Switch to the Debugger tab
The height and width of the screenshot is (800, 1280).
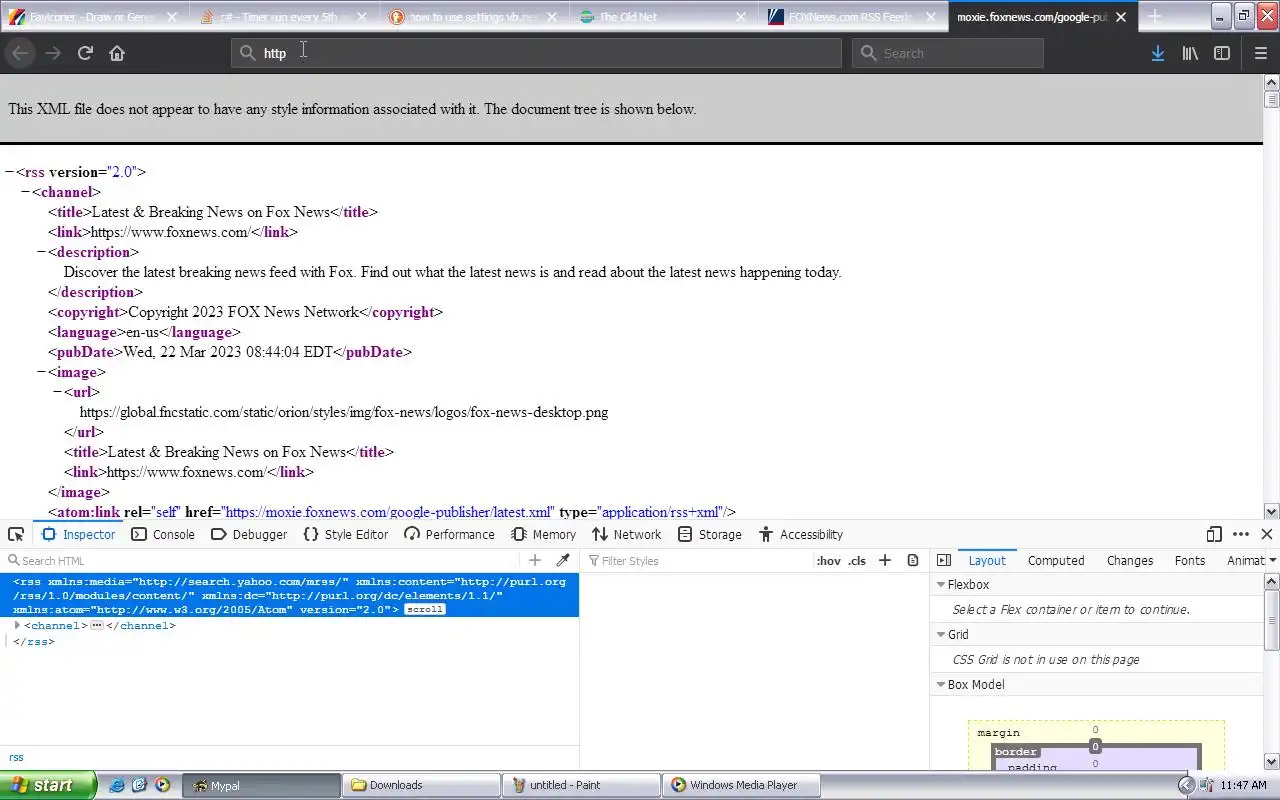pos(249,534)
